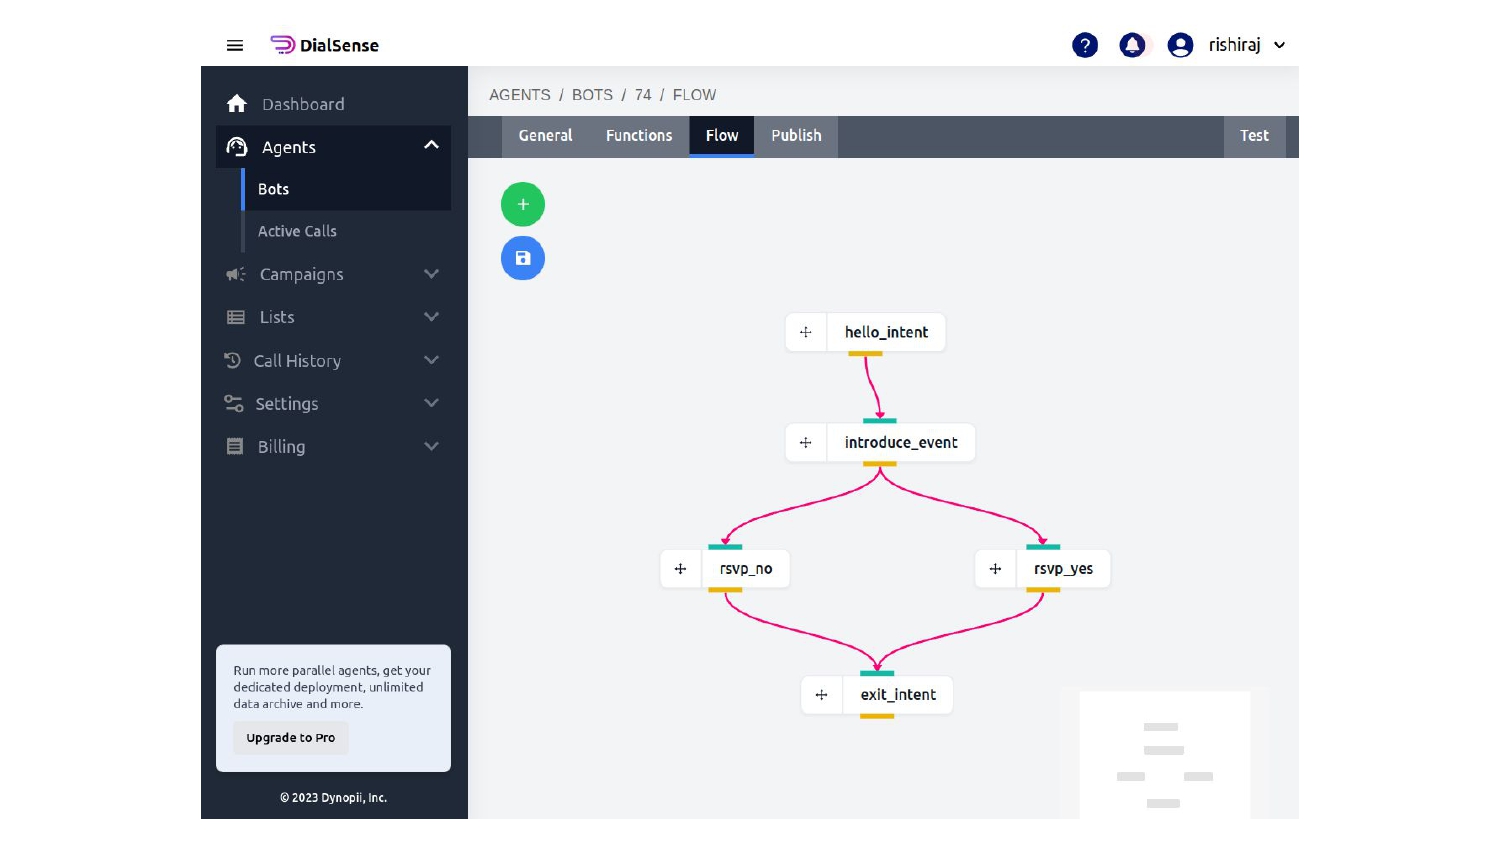Select the Flow tab

pos(722,136)
